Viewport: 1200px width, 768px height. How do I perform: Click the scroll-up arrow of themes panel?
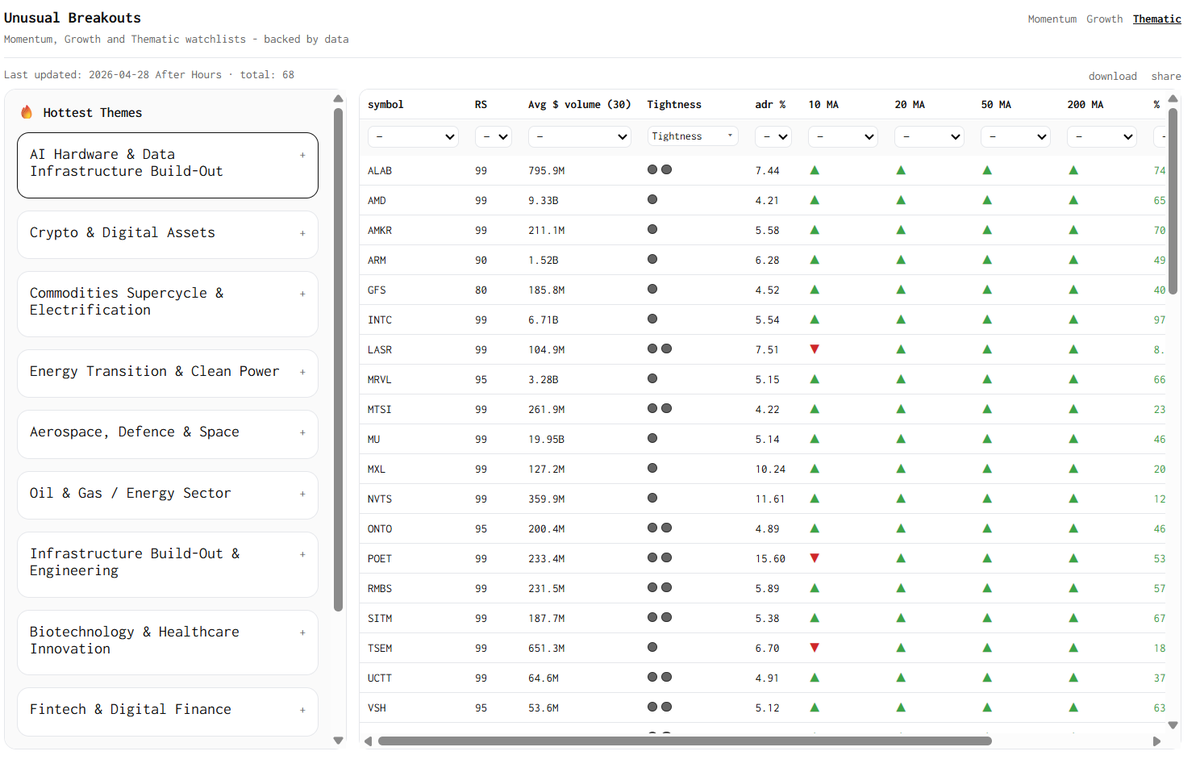[x=338, y=99]
